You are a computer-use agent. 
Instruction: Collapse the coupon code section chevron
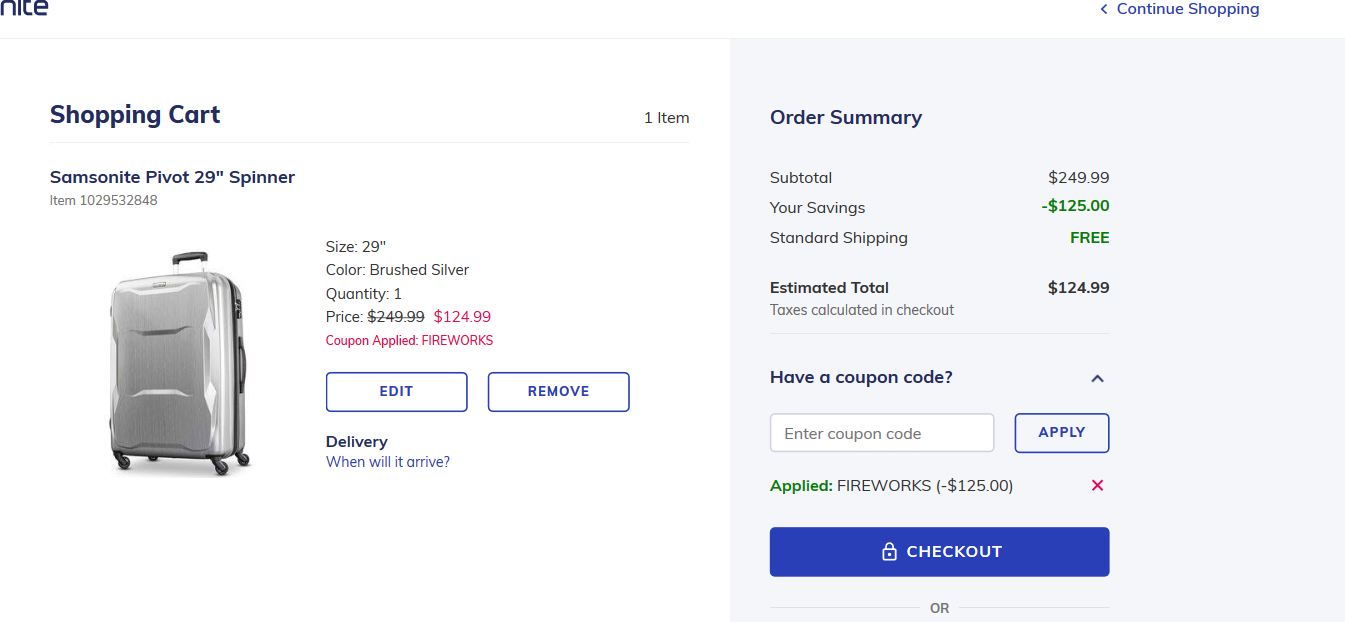click(x=1097, y=378)
